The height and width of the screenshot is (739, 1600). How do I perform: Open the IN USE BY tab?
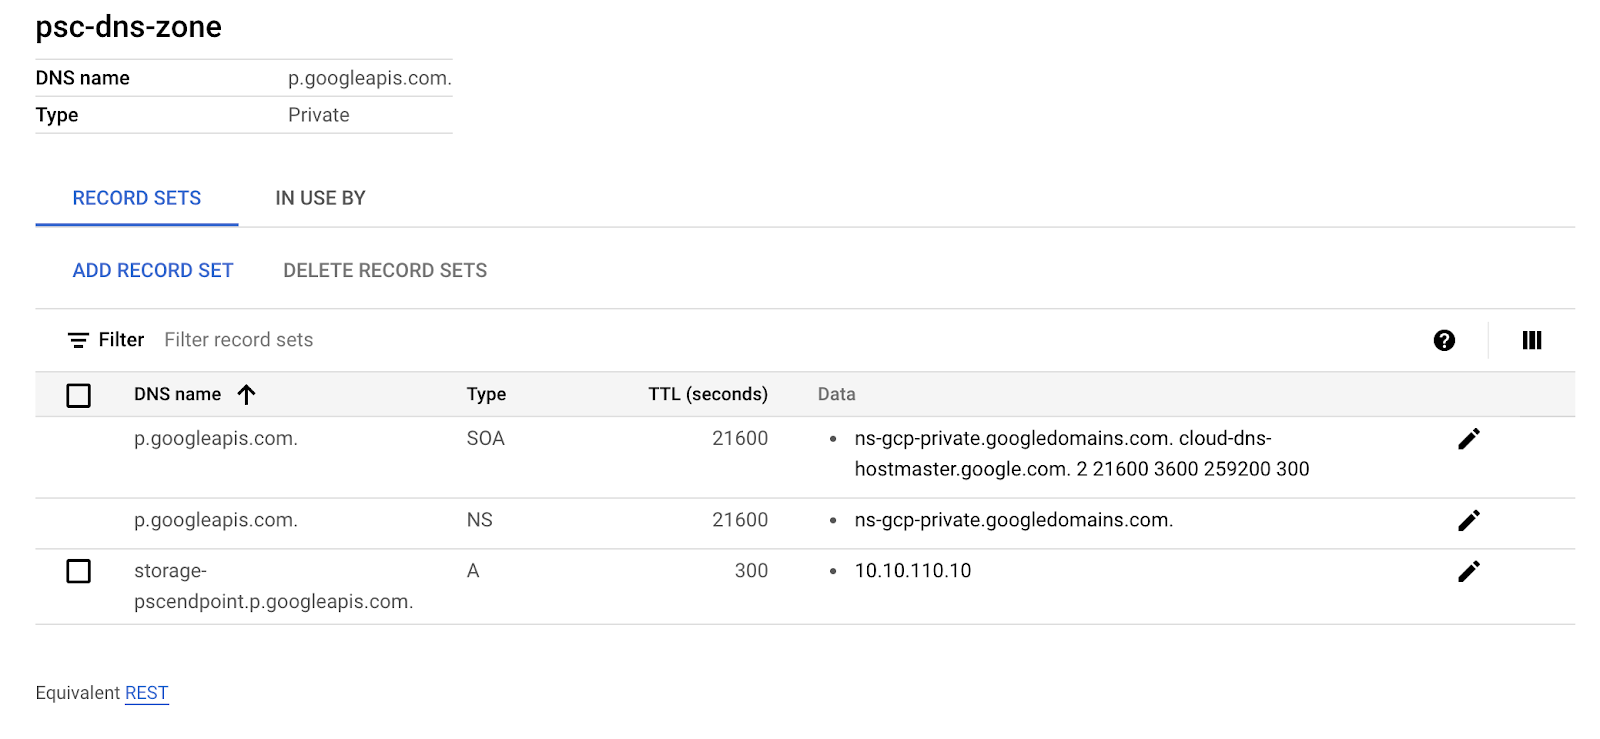320,198
